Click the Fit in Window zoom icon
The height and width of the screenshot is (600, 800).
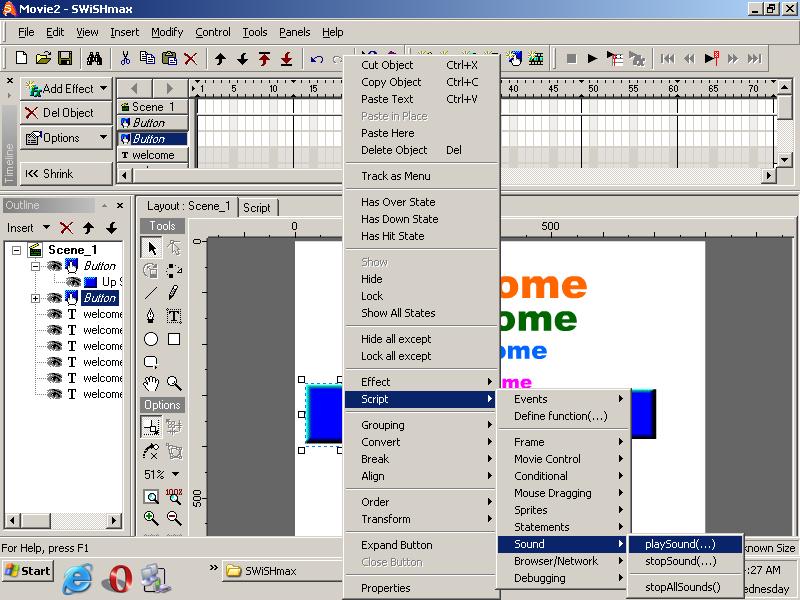click(x=151, y=496)
